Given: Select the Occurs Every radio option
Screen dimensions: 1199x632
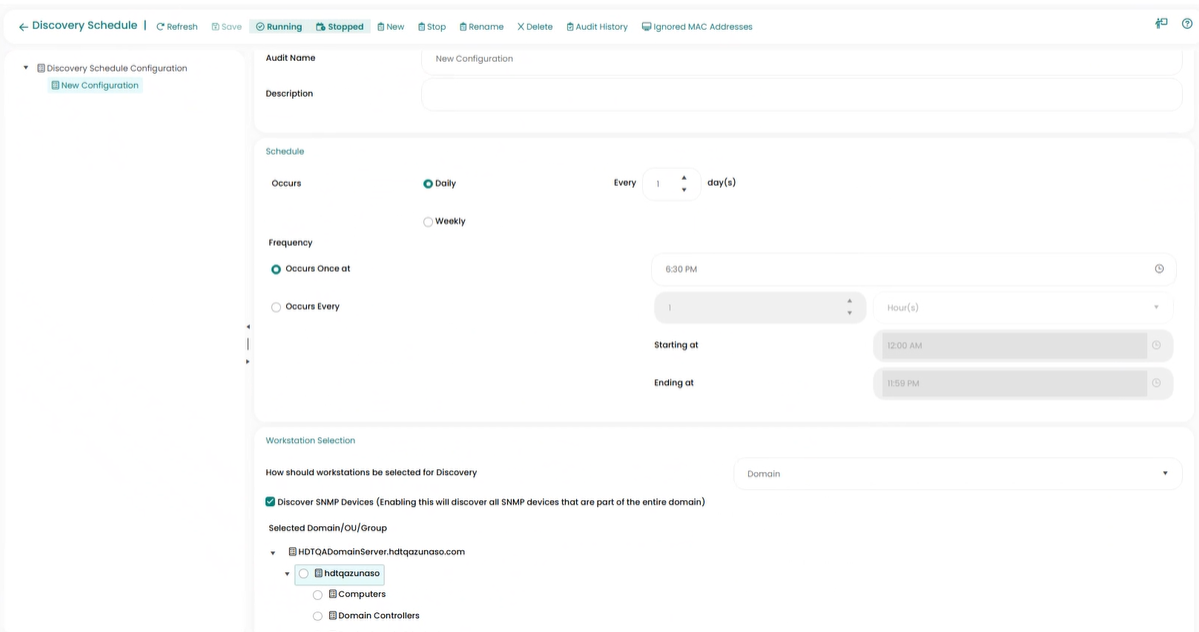Looking at the screenshot, I should point(276,307).
